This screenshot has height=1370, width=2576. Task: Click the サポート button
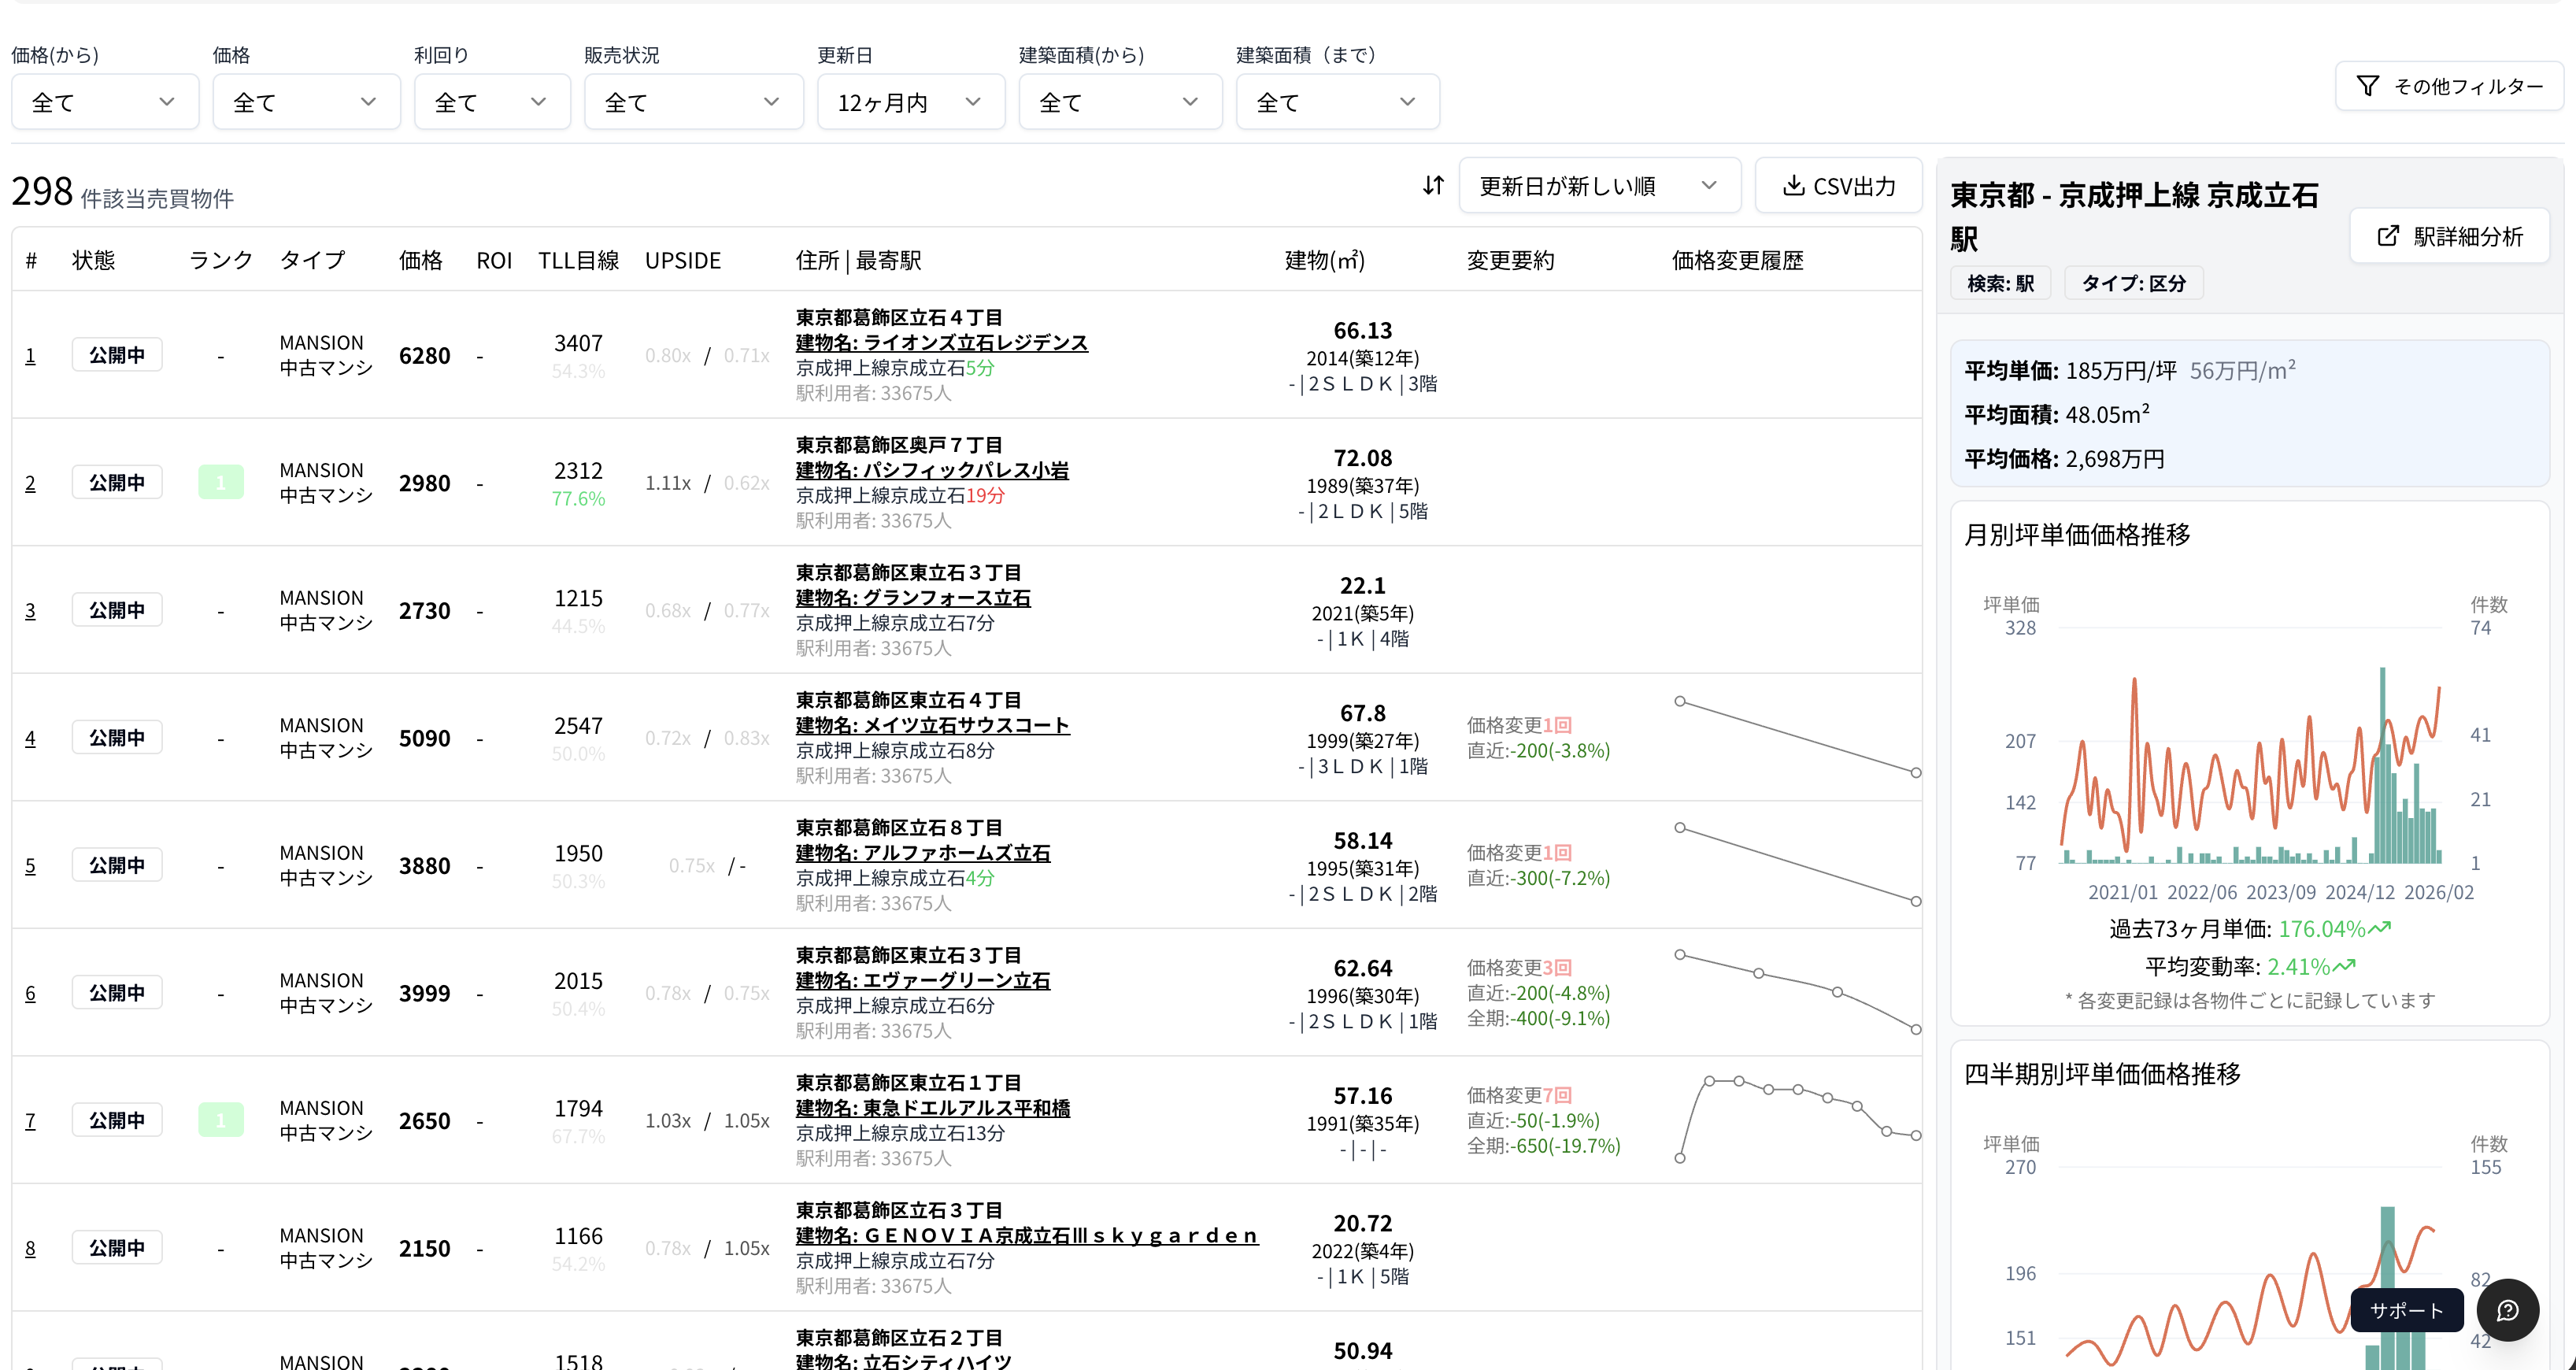pyautogui.click(x=2405, y=1310)
